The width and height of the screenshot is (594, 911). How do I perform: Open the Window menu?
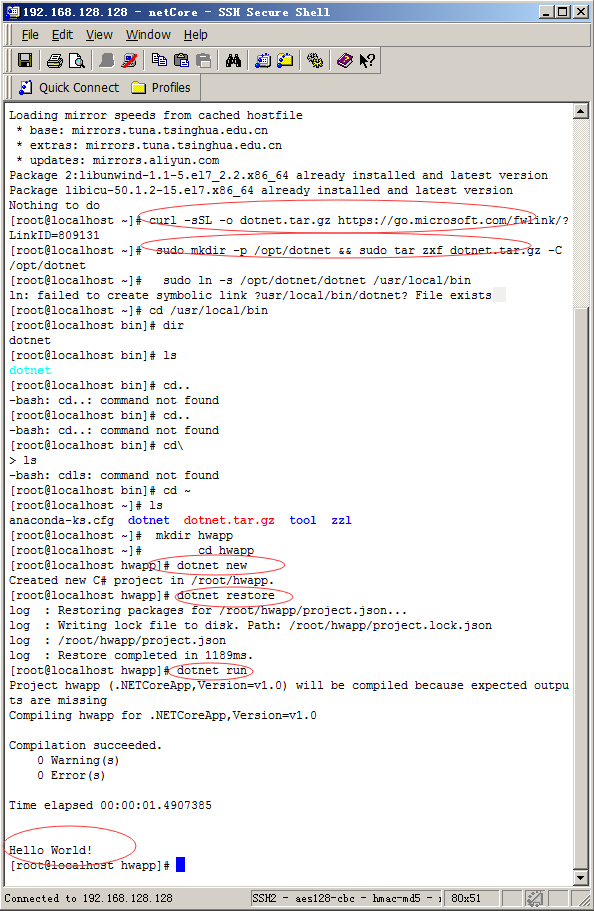point(148,35)
